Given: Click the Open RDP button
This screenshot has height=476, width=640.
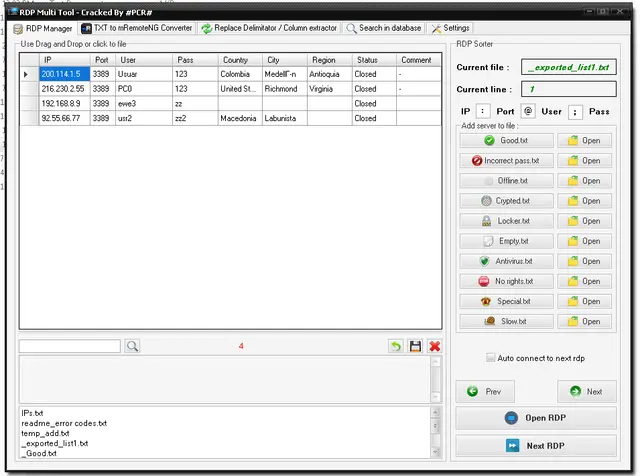Looking at the screenshot, I should pyautogui.click(x=535, y=417).
